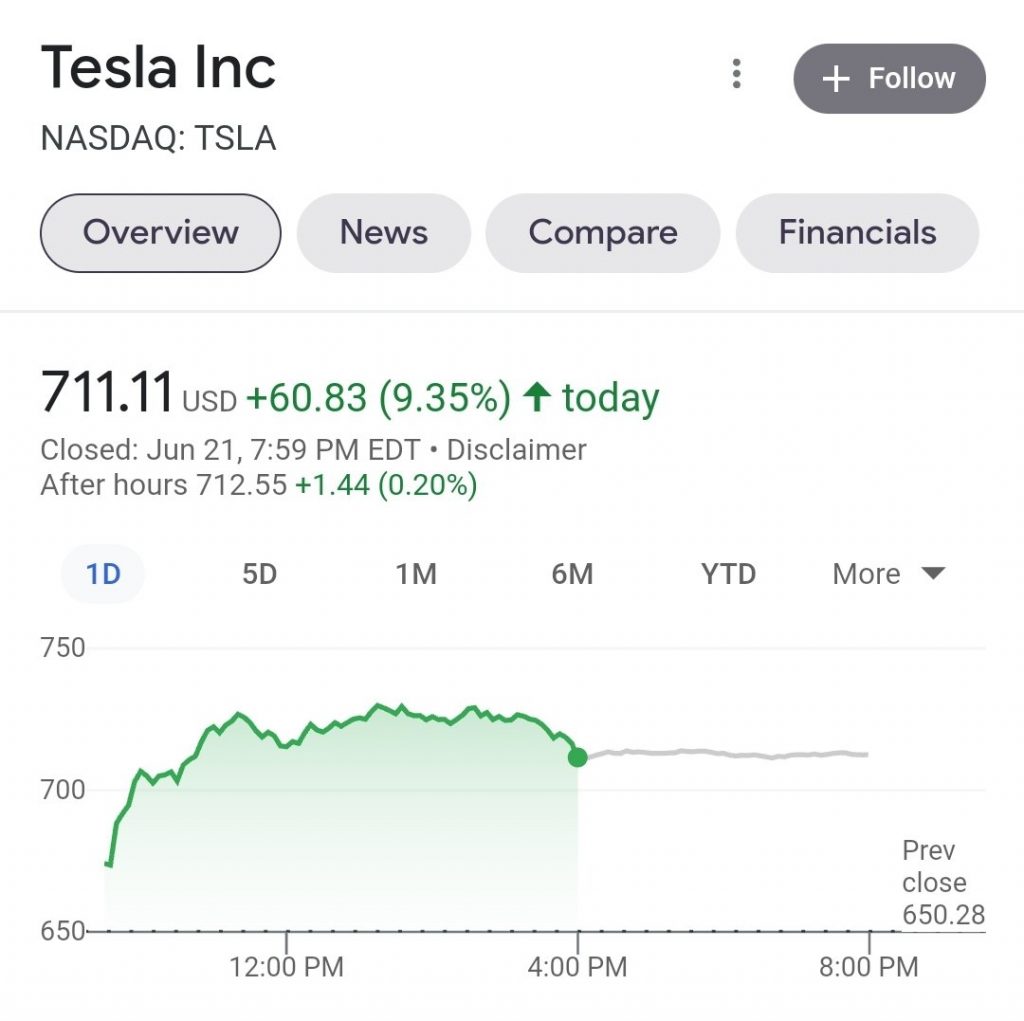Select the Overview tab
This screenshot has height=1021, width=1024.
160,233
